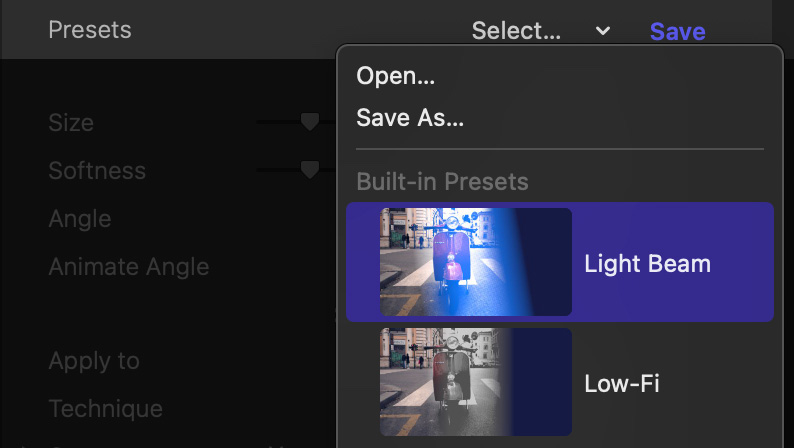Select the Light Beam preset label

pos(647,264)
